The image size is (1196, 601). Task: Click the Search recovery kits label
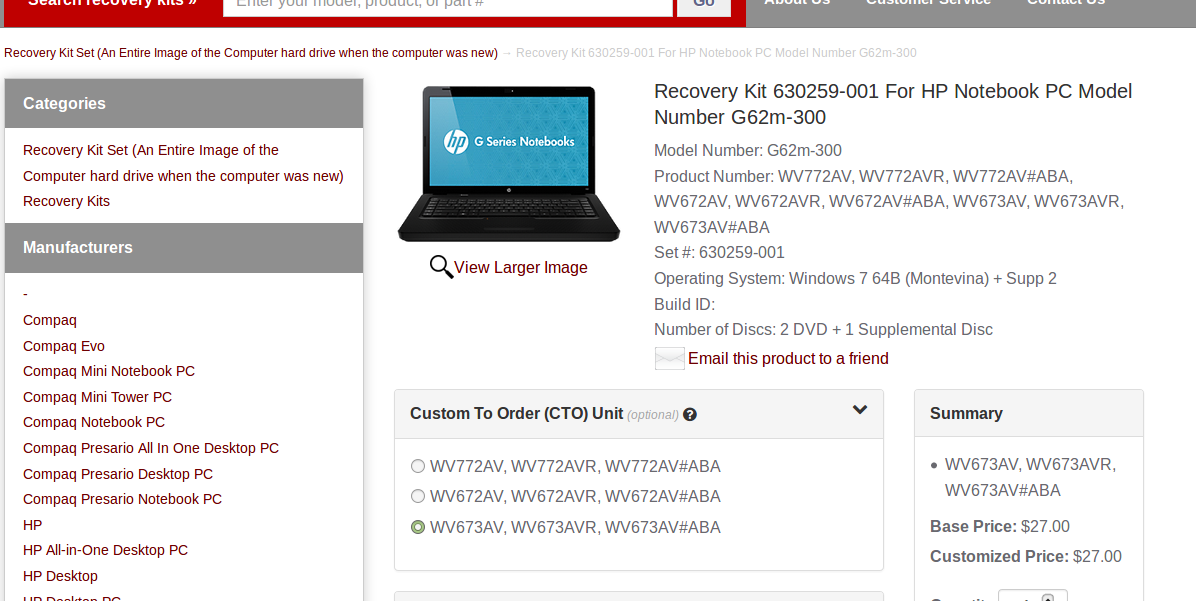[112, 3]
